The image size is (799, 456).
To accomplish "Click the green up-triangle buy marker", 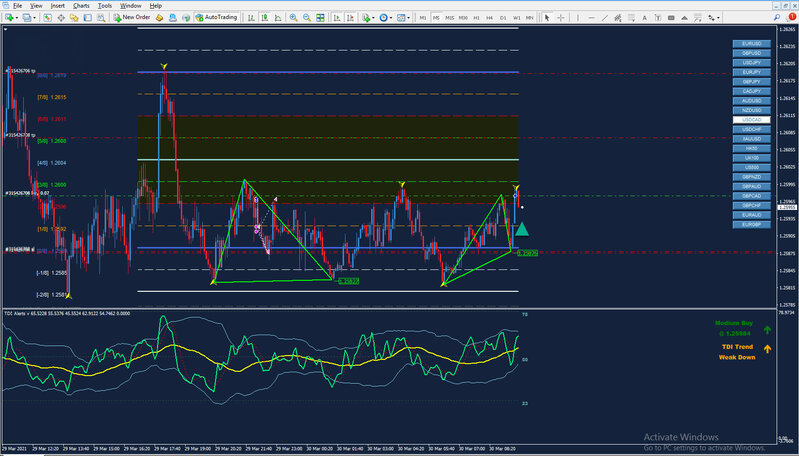I will pyautogui.click(x=521, y=228).
